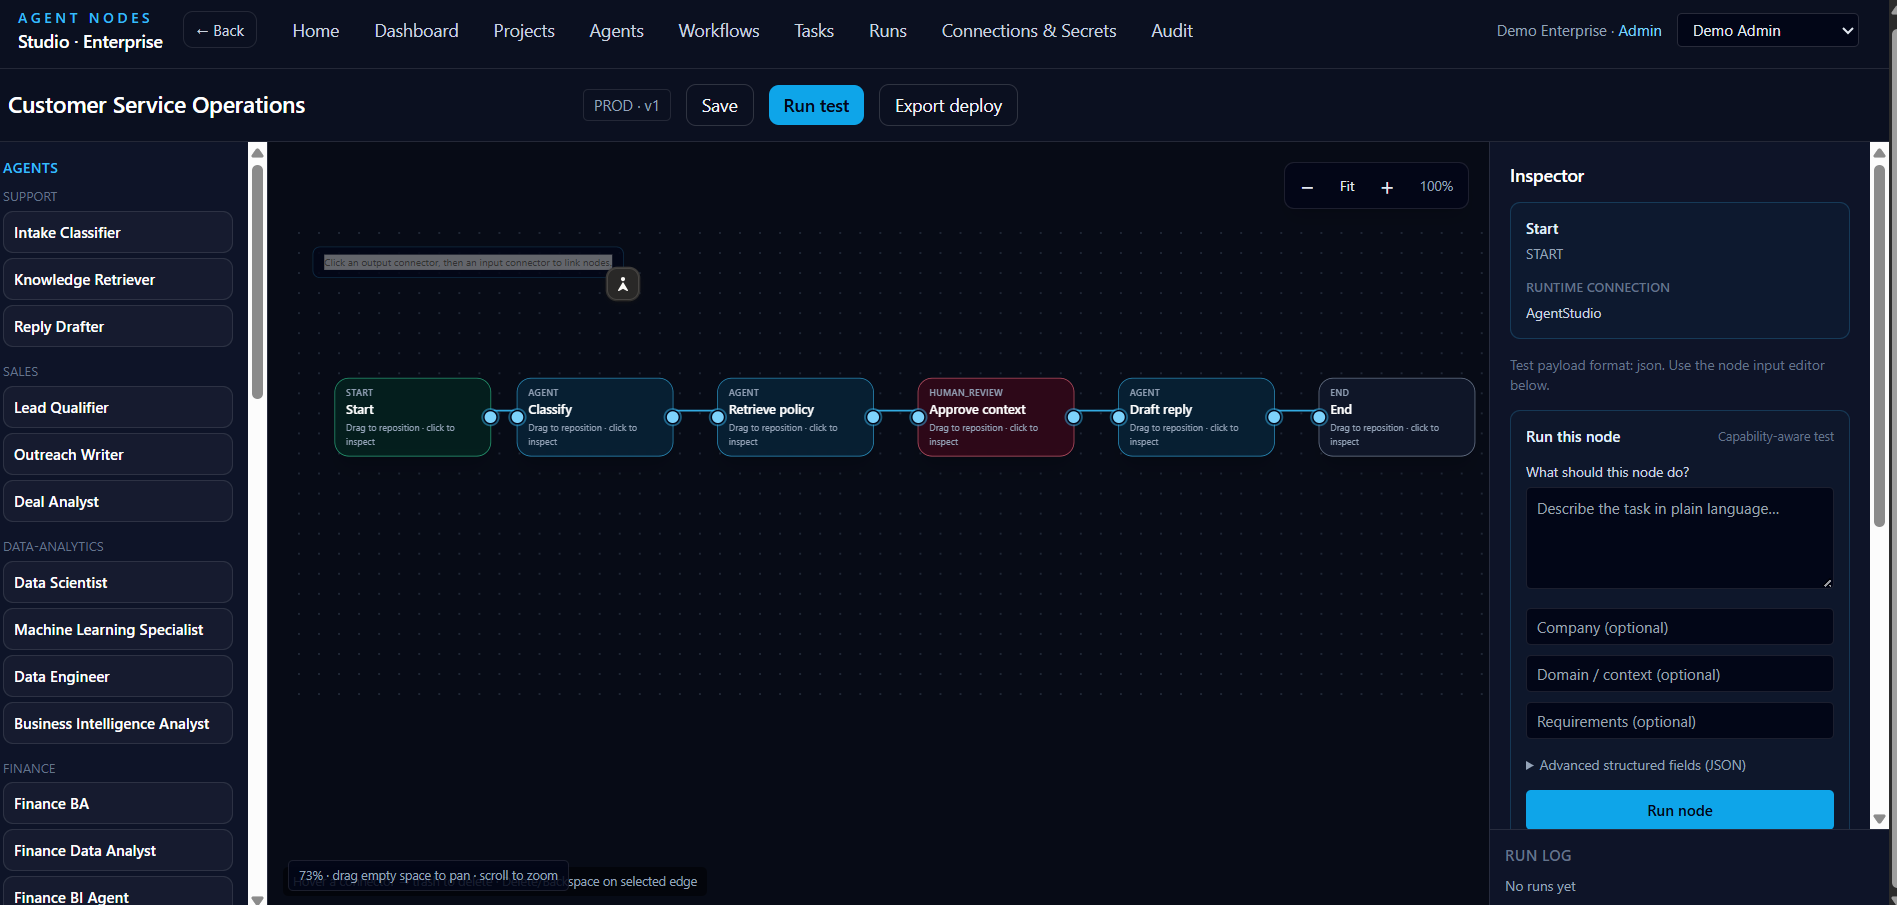The width and height of the screenshot is (1897, 905).
Task: Select the Knowledge Retriever agent
Action: tap(118, 280)
